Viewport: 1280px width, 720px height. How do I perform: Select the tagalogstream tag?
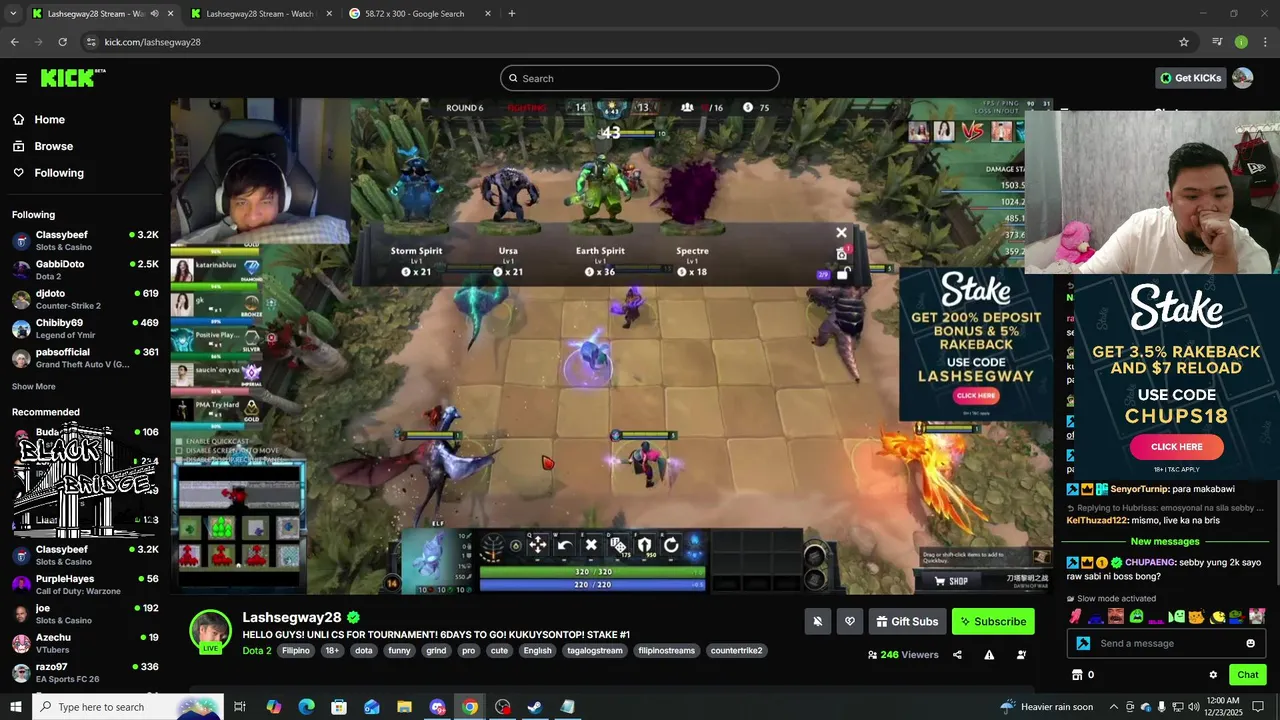595,650
